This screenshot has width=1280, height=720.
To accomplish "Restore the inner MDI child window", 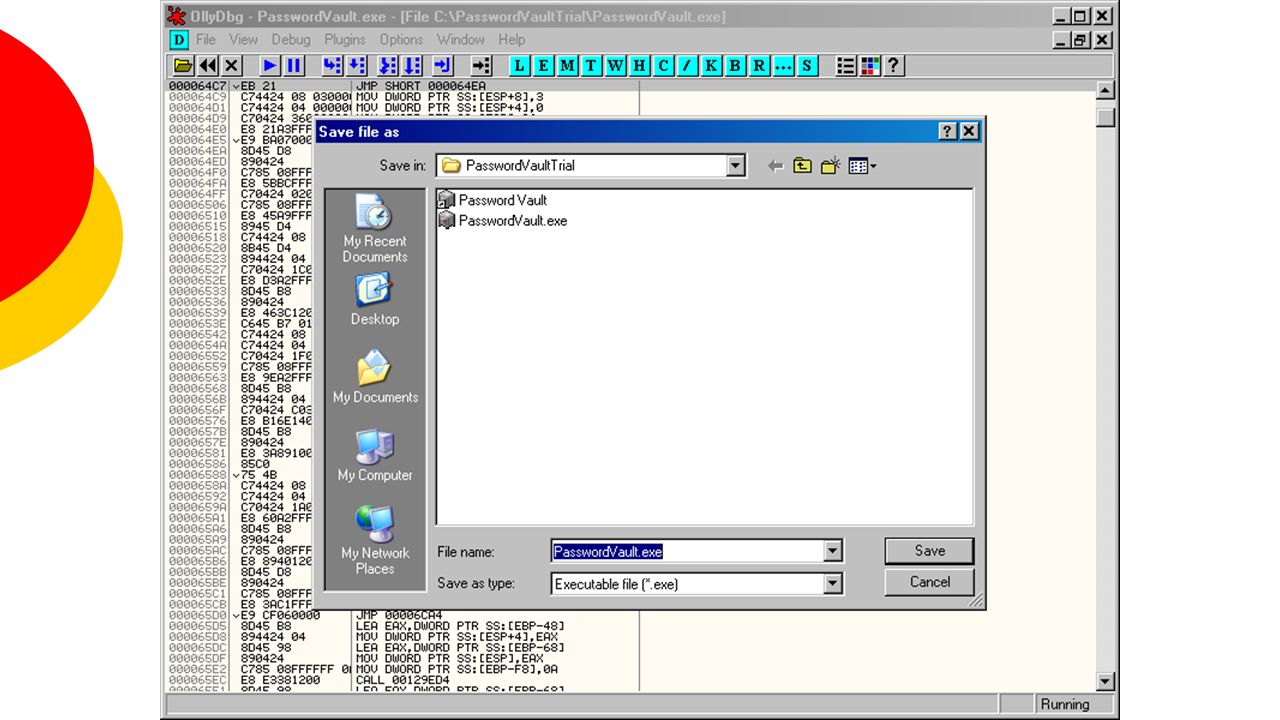I will click(1080, 40).
